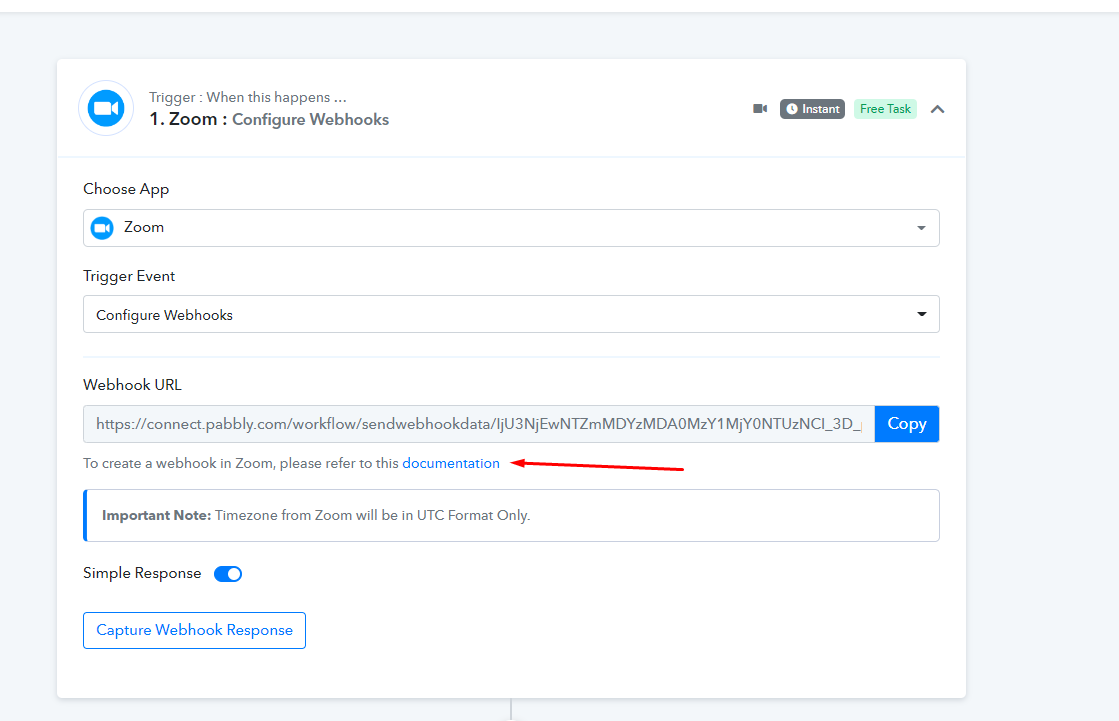Click the Free Task badge
This screenshot has width=1119, height=721.
pos(885,109)
